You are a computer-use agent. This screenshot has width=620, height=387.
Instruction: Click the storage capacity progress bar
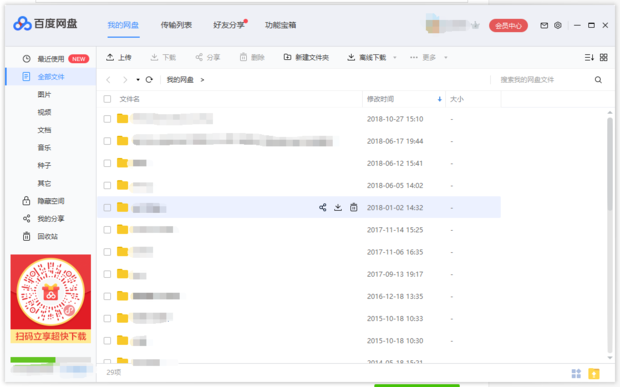coord(51,360)
